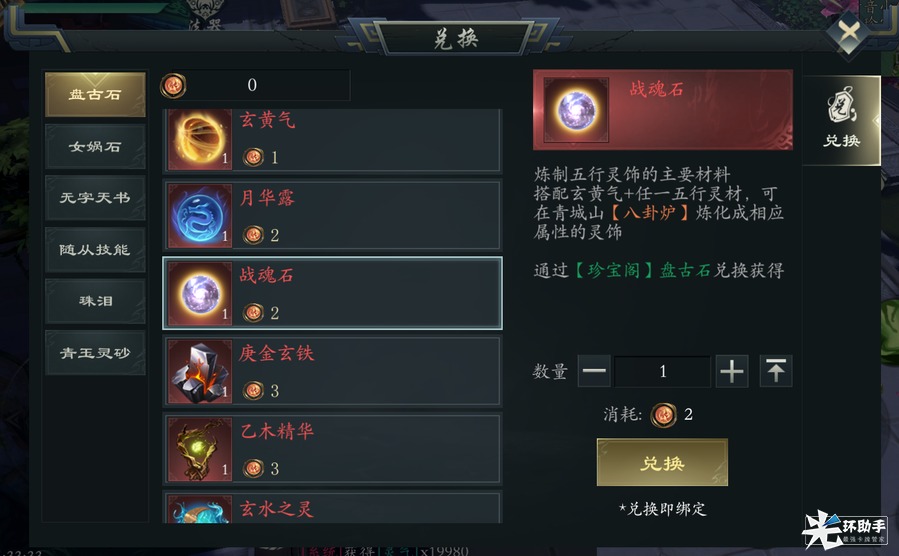Select the 月华露 blue dragon orb icon
The image size is (899, 556).
point(200,216)
